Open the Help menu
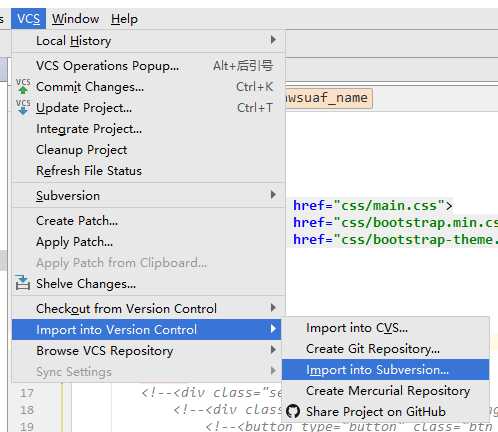The image size is (498, 432). coord(124,19)
